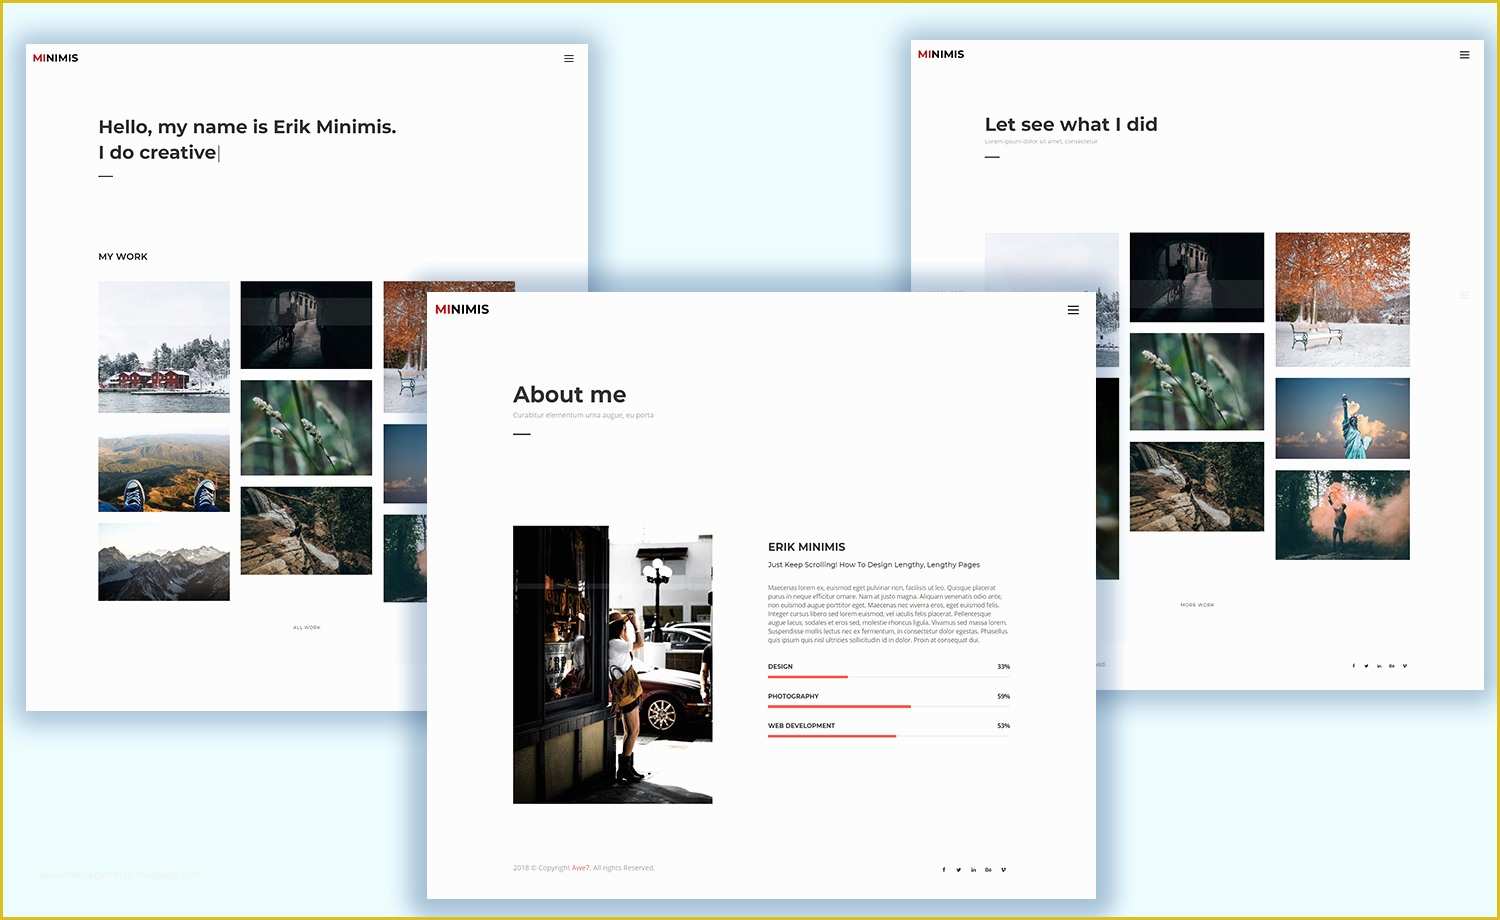Screen dimensions: 1500x920
Task: Open the hamburger menu beside 'Let see what I did'
Action: (1465, 55)
